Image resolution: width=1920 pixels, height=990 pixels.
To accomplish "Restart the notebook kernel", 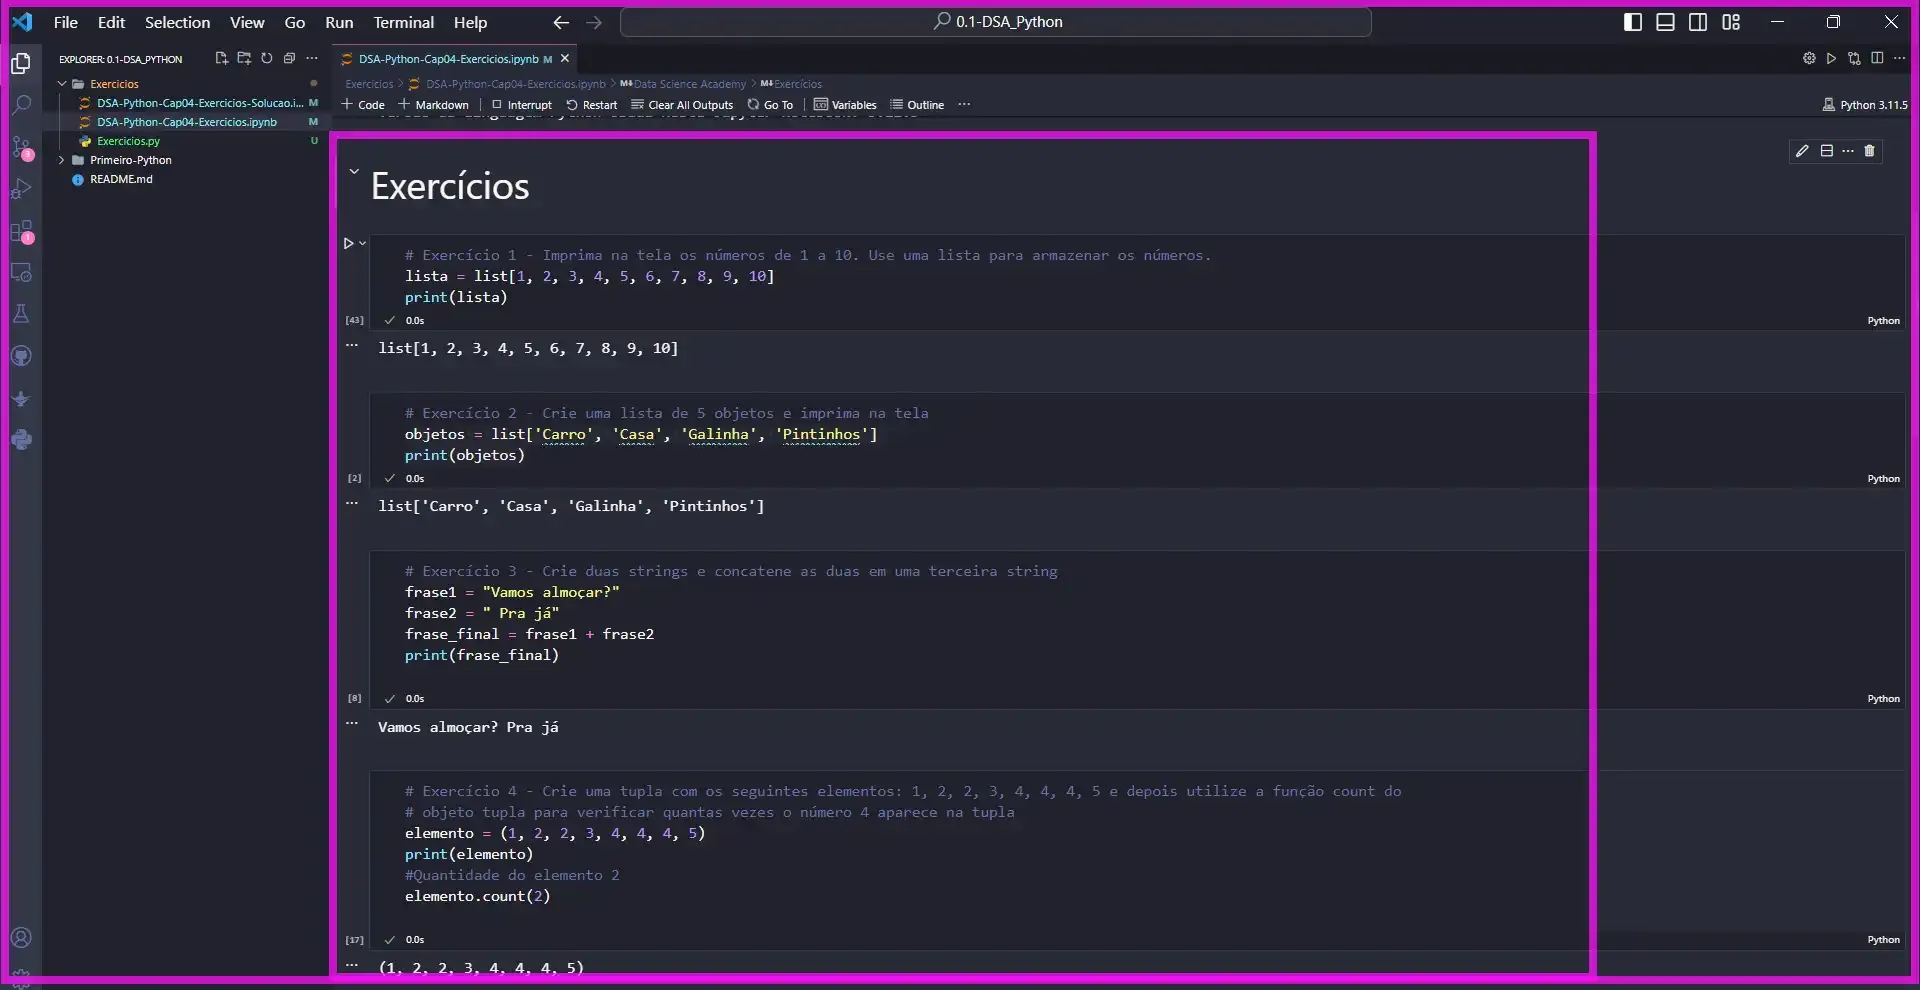I will (592, 104).
